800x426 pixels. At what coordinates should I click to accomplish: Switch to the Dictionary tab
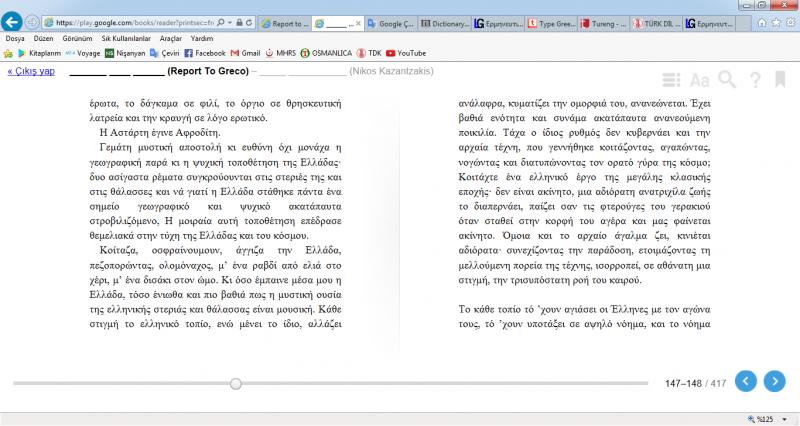444,23
